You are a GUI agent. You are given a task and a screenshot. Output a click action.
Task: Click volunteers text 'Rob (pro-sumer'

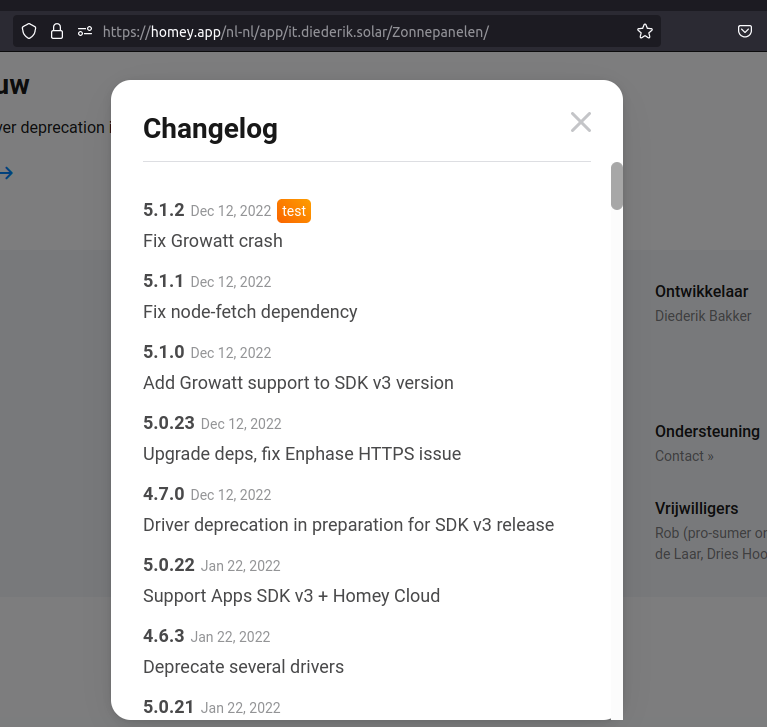pos(702,533)
